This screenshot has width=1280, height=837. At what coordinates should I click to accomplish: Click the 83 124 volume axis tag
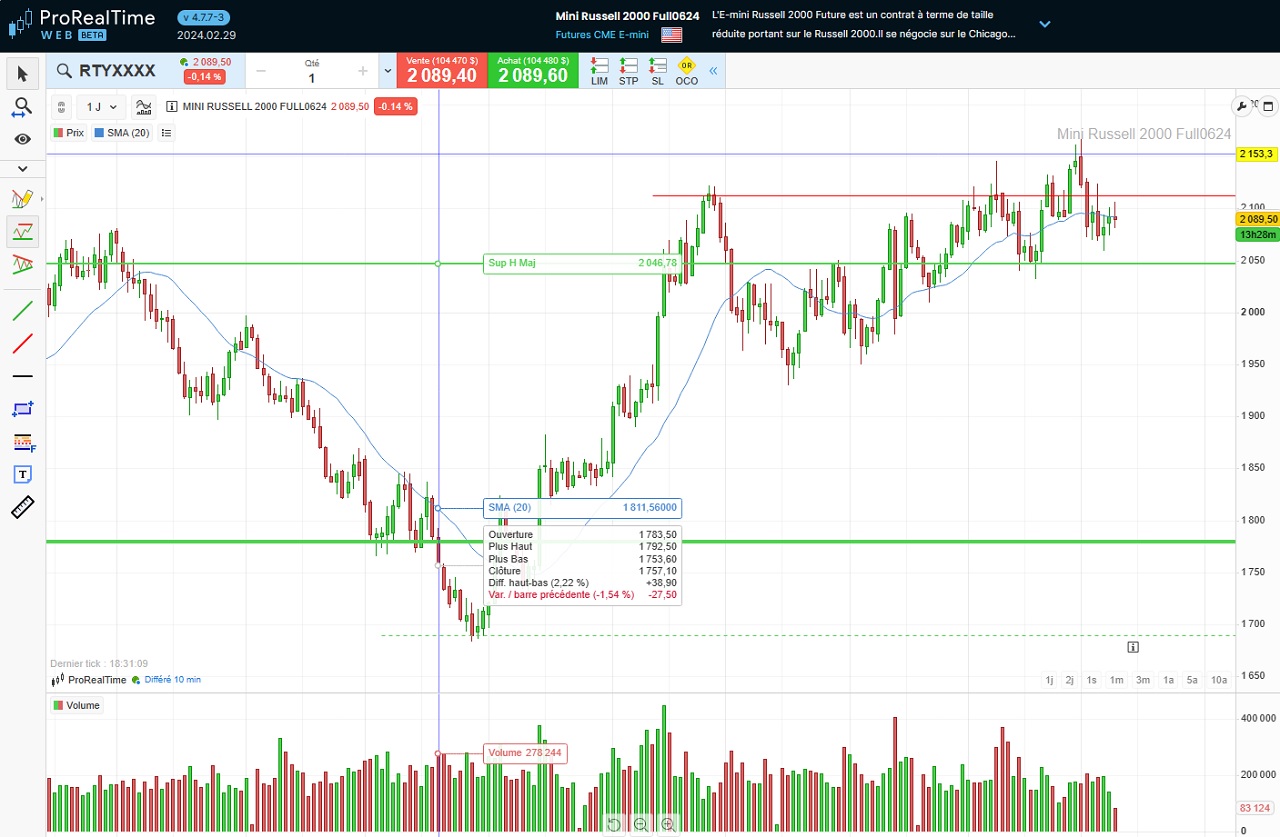(x=1255, y=808)
